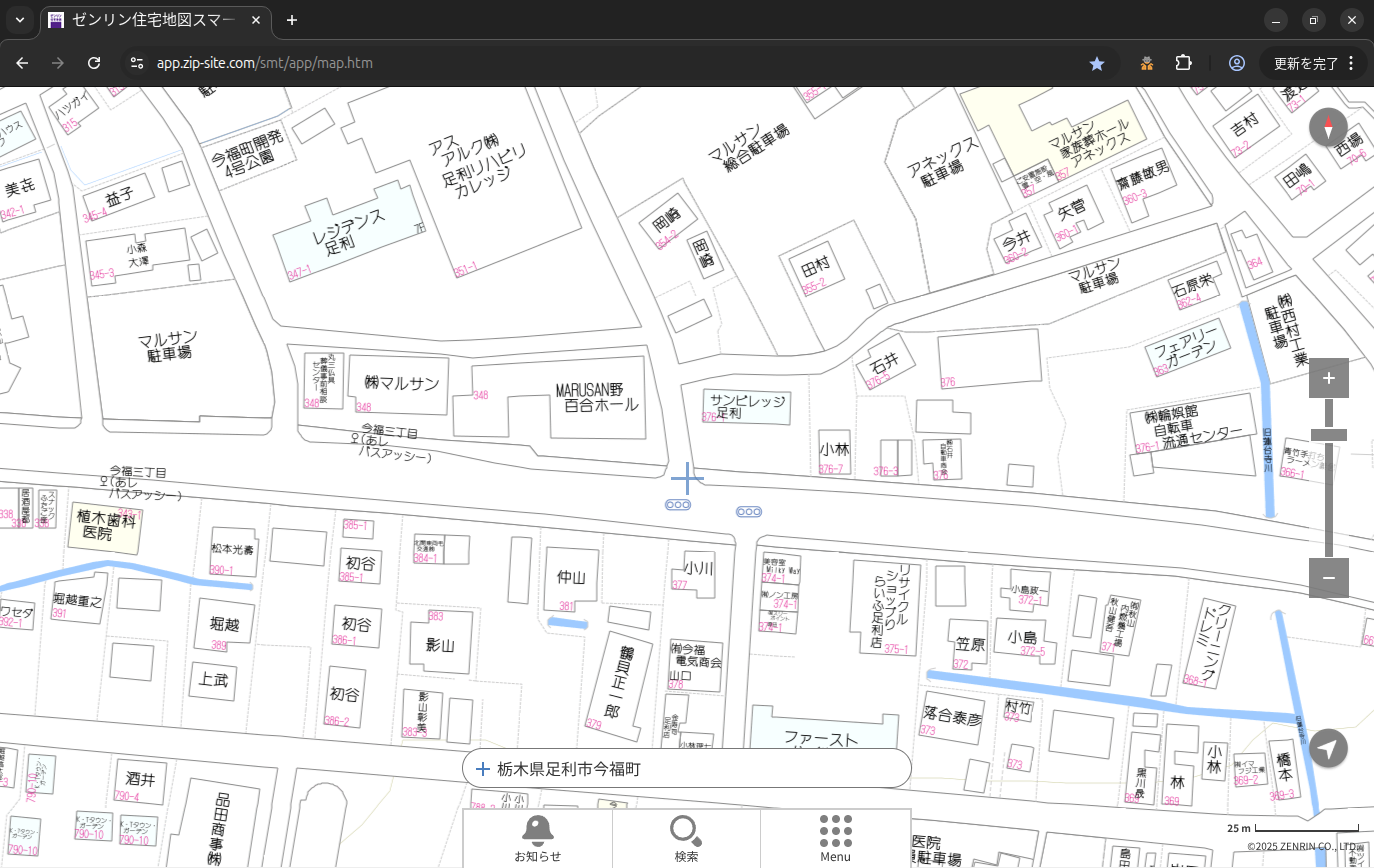Click the MARUSAN野百合ホール building
This screenshot has width=1374, height=868.
tap(597, 397)
